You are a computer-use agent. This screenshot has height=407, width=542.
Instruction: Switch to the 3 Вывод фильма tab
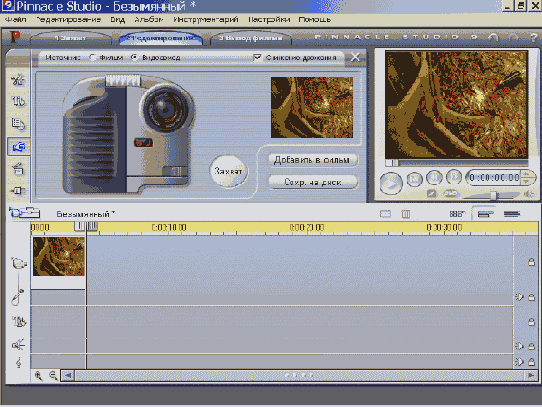[x=251, y=38]
